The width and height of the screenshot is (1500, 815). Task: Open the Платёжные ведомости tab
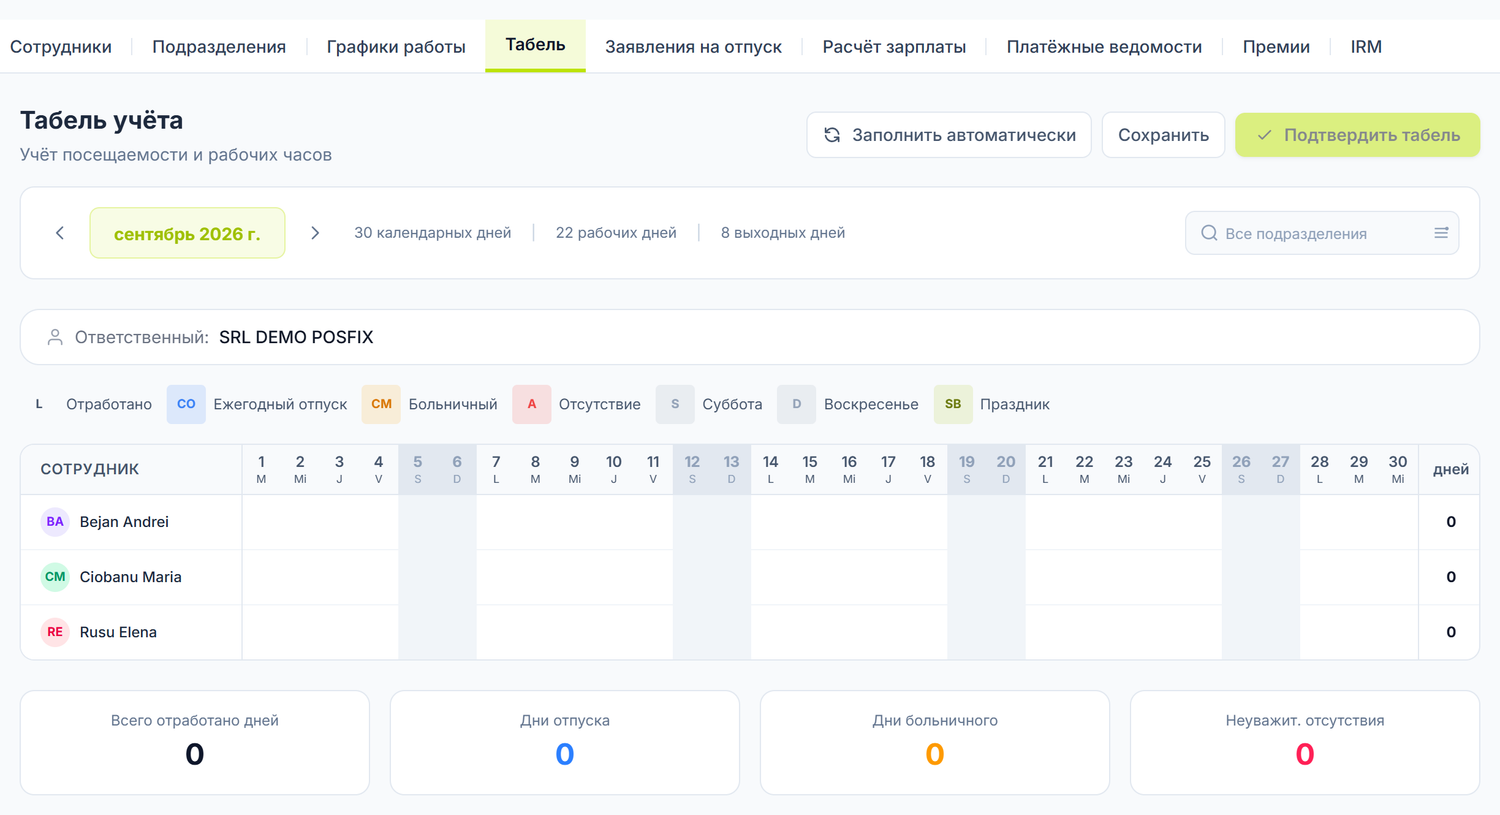pos(1104,47)
